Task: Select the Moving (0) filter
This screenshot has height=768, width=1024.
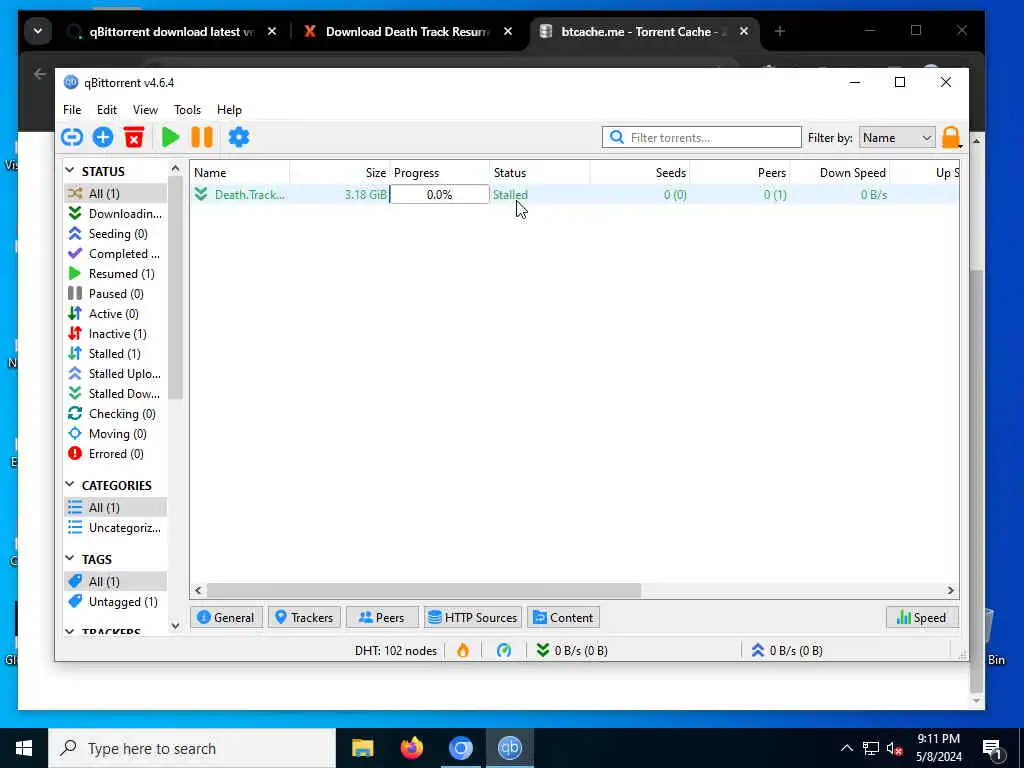Action: (116, 434)
